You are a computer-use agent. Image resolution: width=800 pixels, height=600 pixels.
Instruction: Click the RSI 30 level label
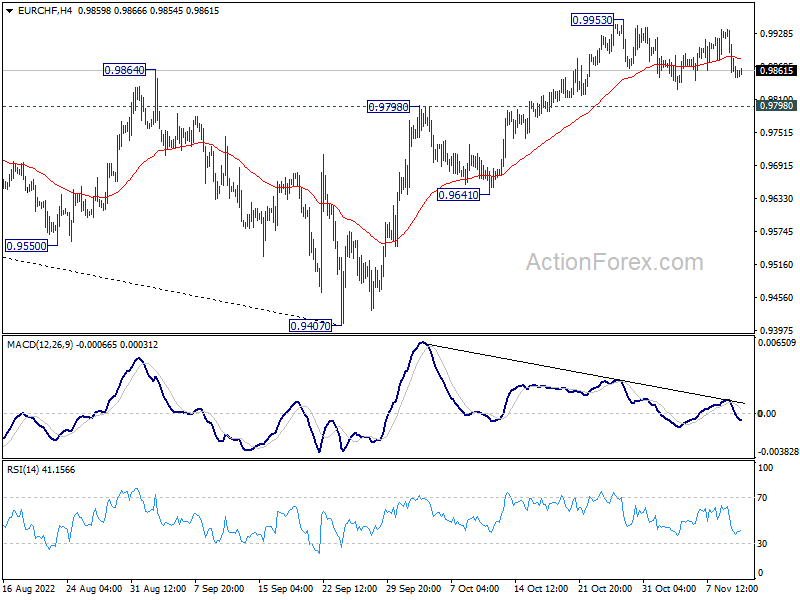coord(762,544)
